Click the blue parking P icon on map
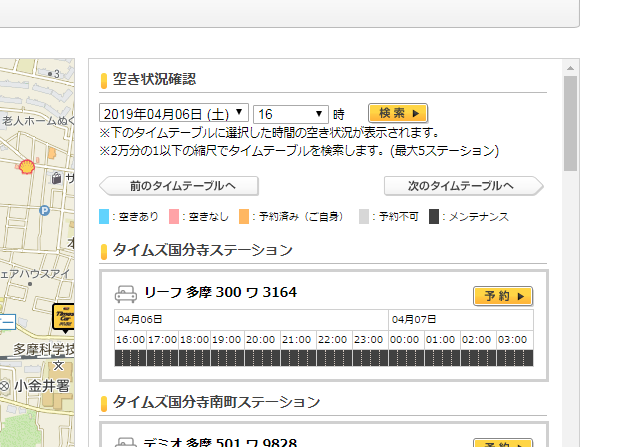The height and width of the screenshot is (447, 630). click(x=45, y=210)
